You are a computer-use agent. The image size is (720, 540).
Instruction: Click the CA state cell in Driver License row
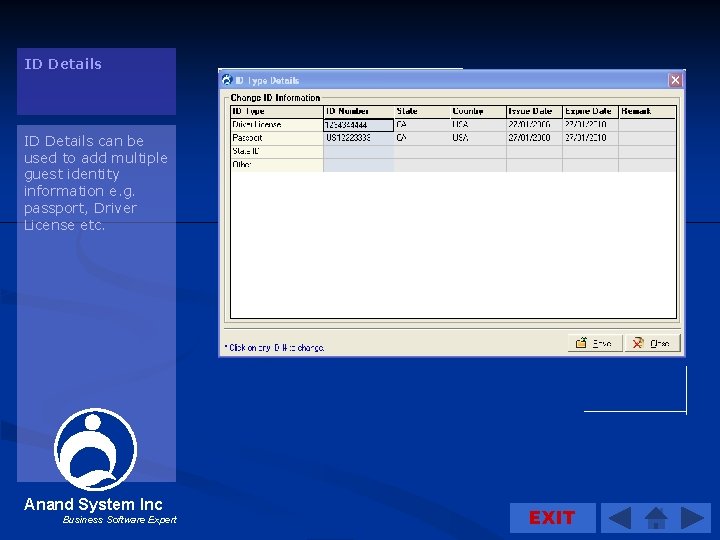422,125
